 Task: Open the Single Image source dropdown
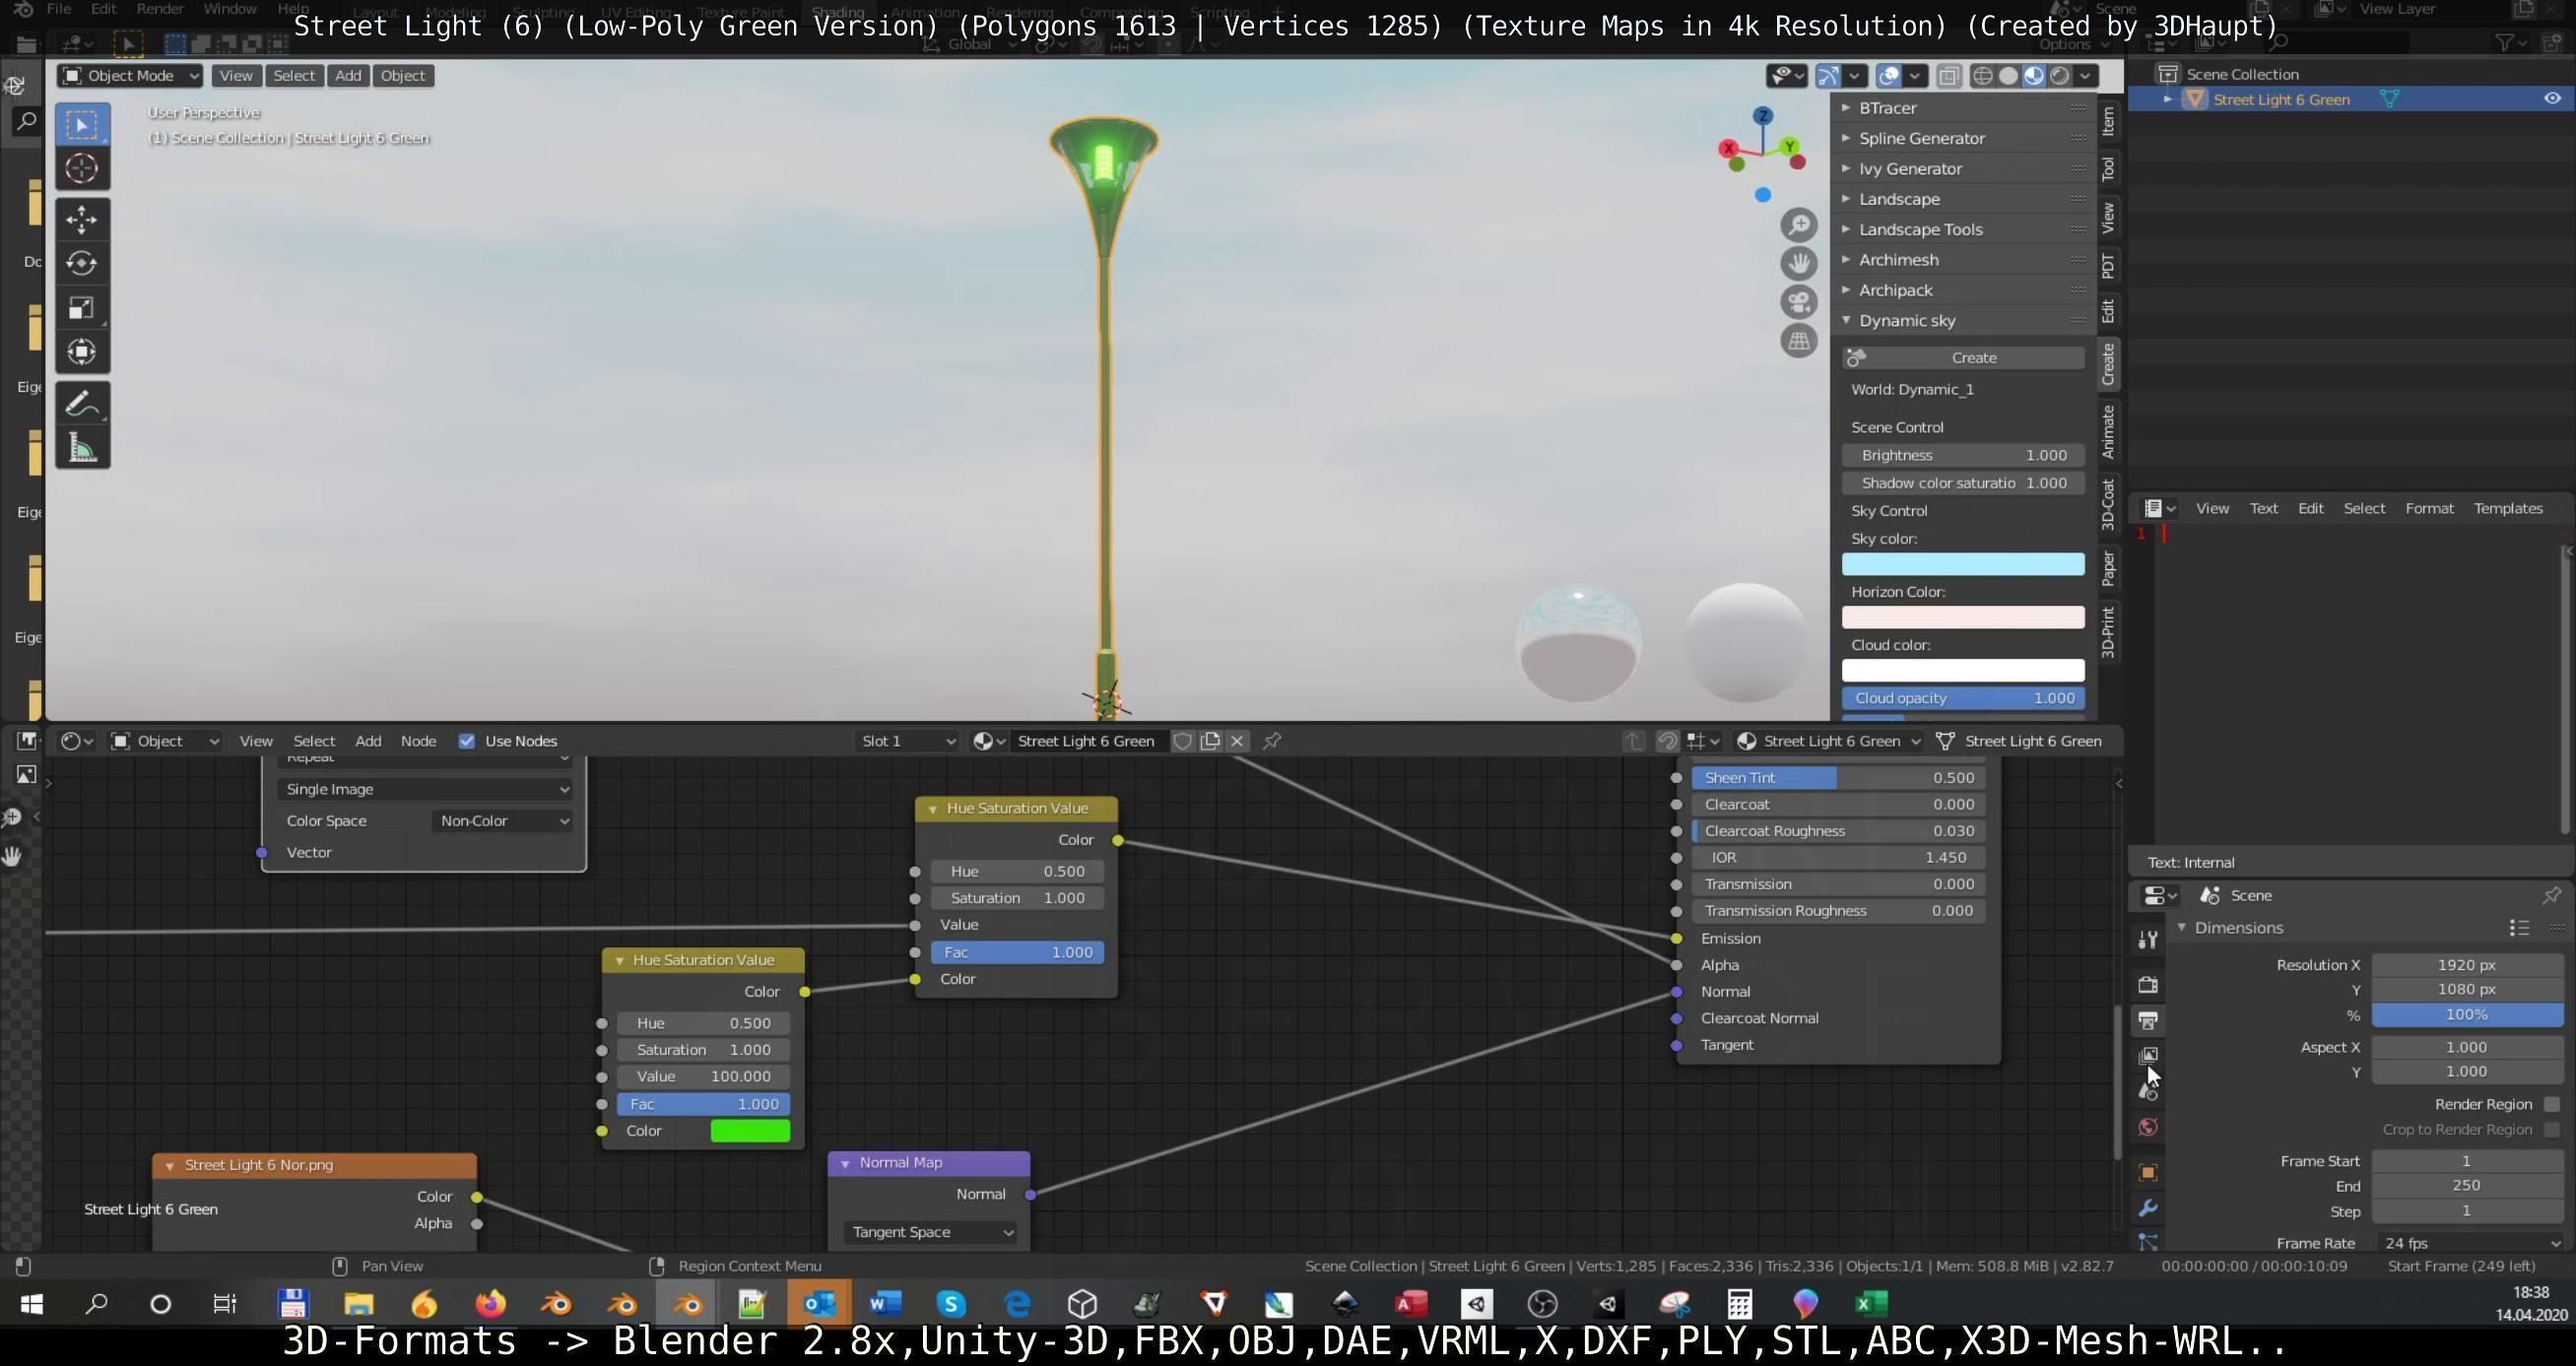424,789
